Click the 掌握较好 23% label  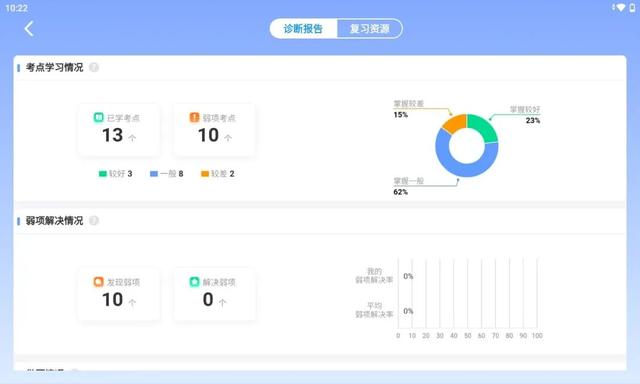(525, 115)
